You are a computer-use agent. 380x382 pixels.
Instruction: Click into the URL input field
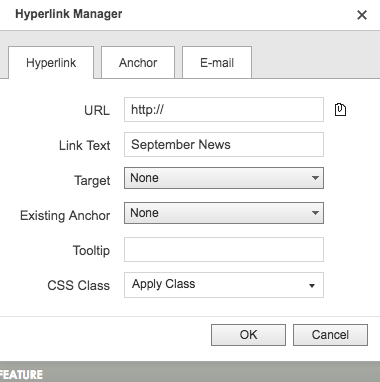tap(224, 110)
